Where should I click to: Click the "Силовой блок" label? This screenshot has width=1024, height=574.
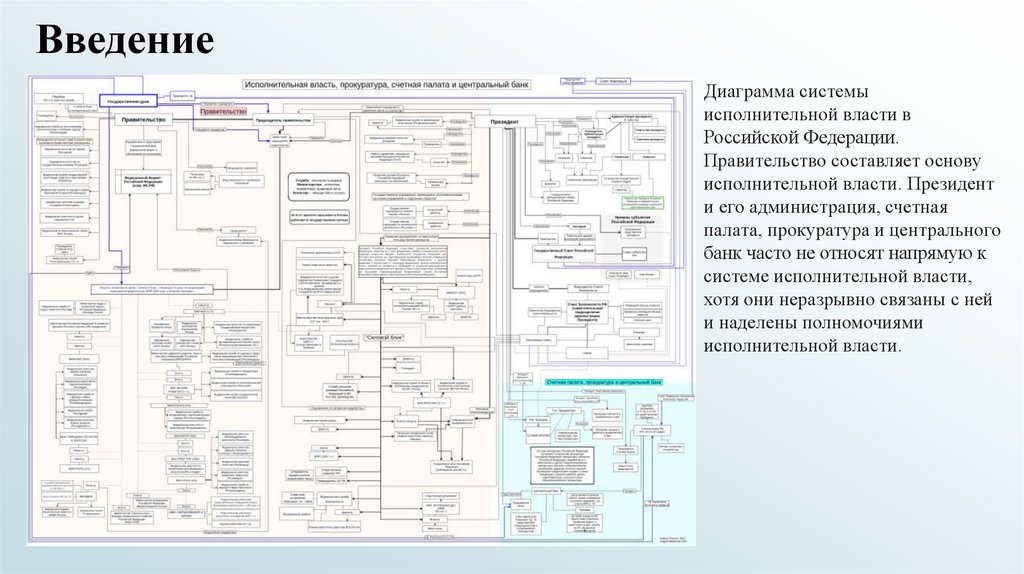[385, 338]
